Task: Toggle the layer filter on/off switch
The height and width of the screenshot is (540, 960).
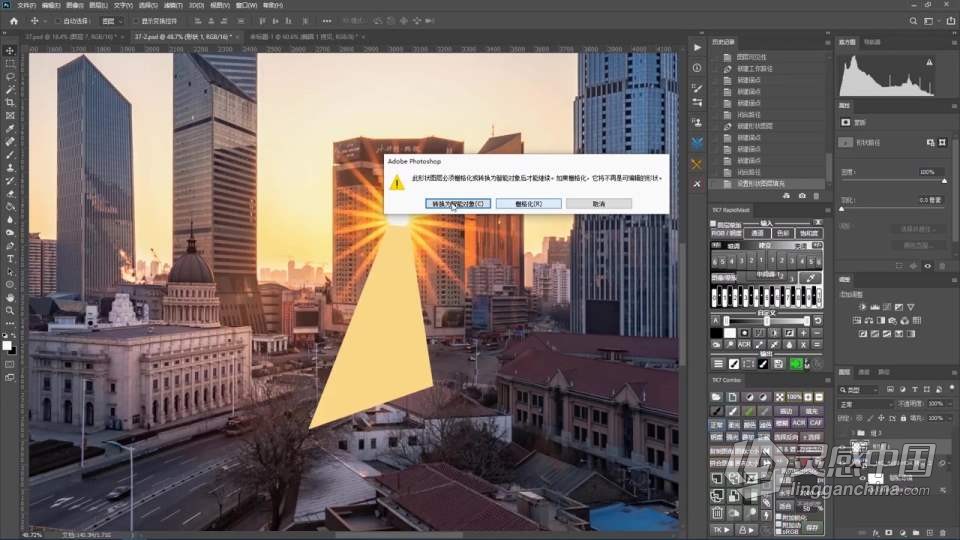Action: tap(951, 388)
